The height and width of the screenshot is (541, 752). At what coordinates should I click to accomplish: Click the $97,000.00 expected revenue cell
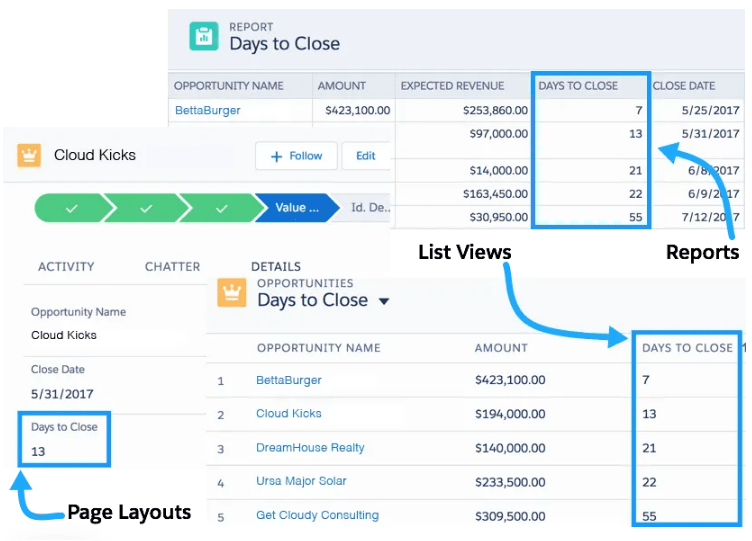[499, 134]
